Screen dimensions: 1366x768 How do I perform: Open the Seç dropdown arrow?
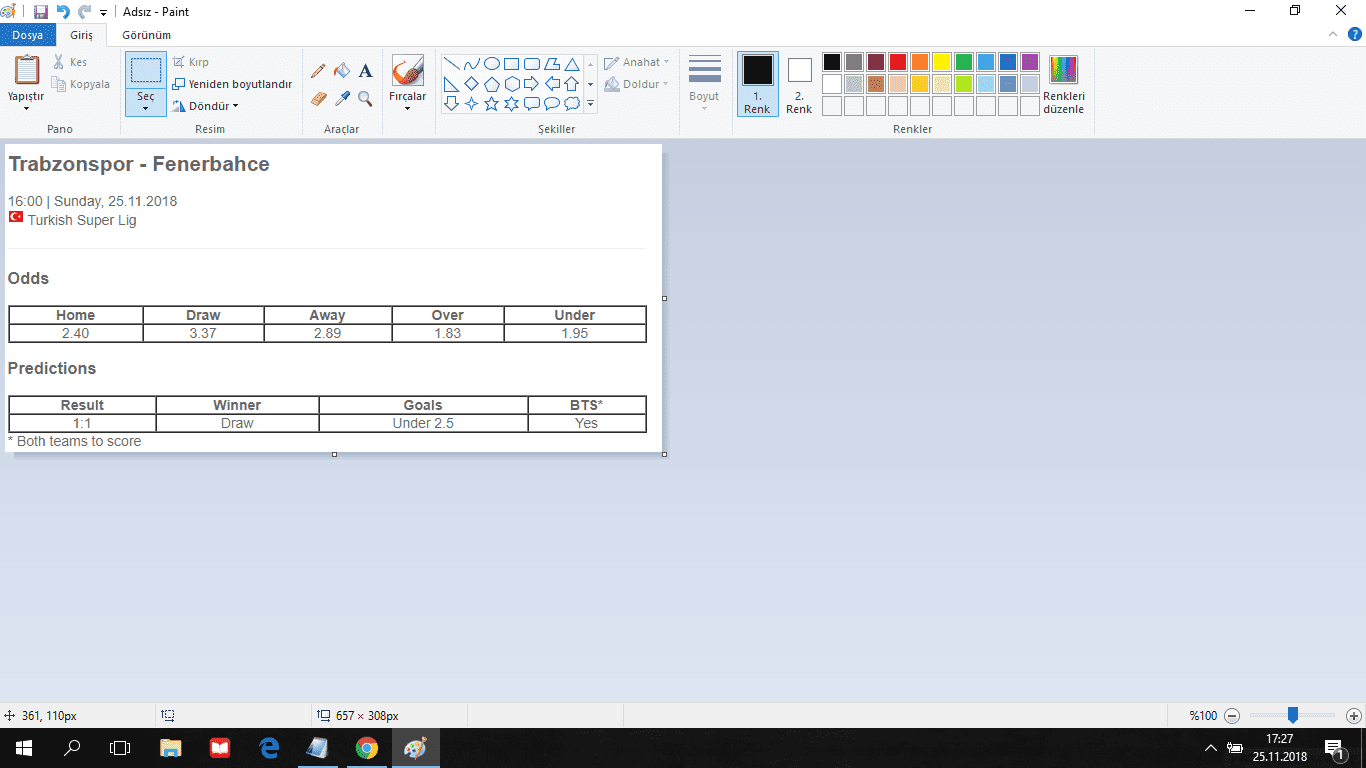146,108
